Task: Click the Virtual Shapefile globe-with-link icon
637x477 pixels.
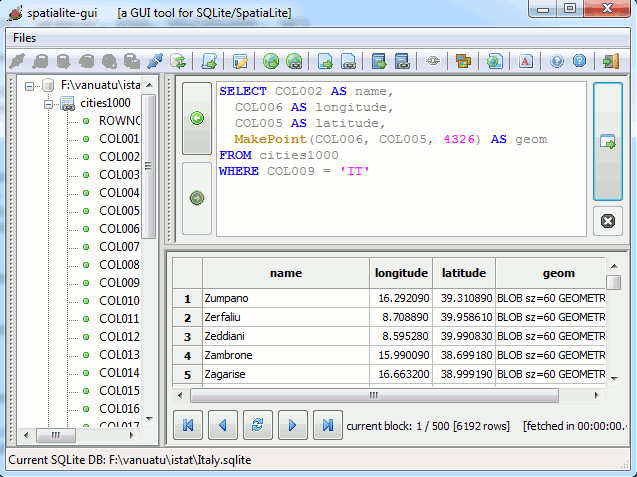Action: coord(294,61)
